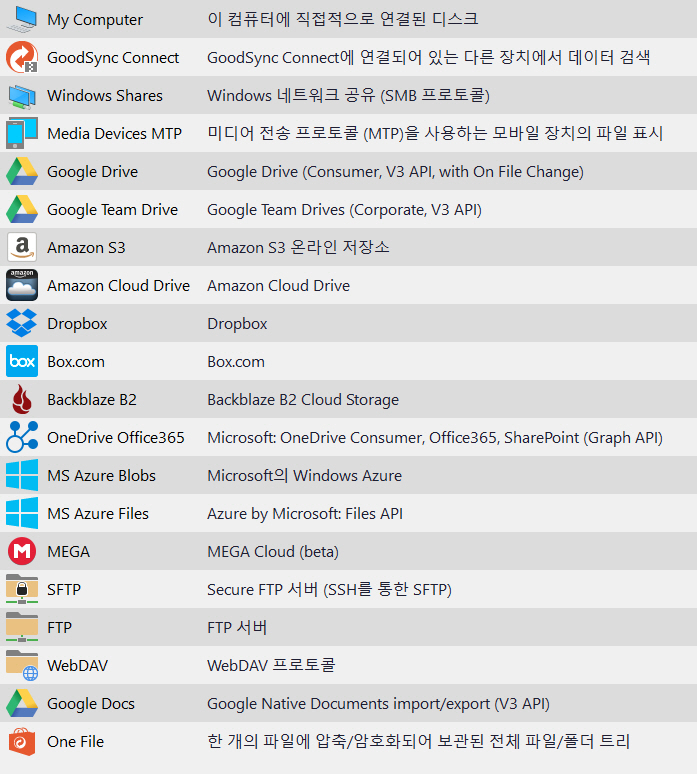Click the Google Drive triangle icon
This screenshot has height=774, width=697.
(22, 171)
